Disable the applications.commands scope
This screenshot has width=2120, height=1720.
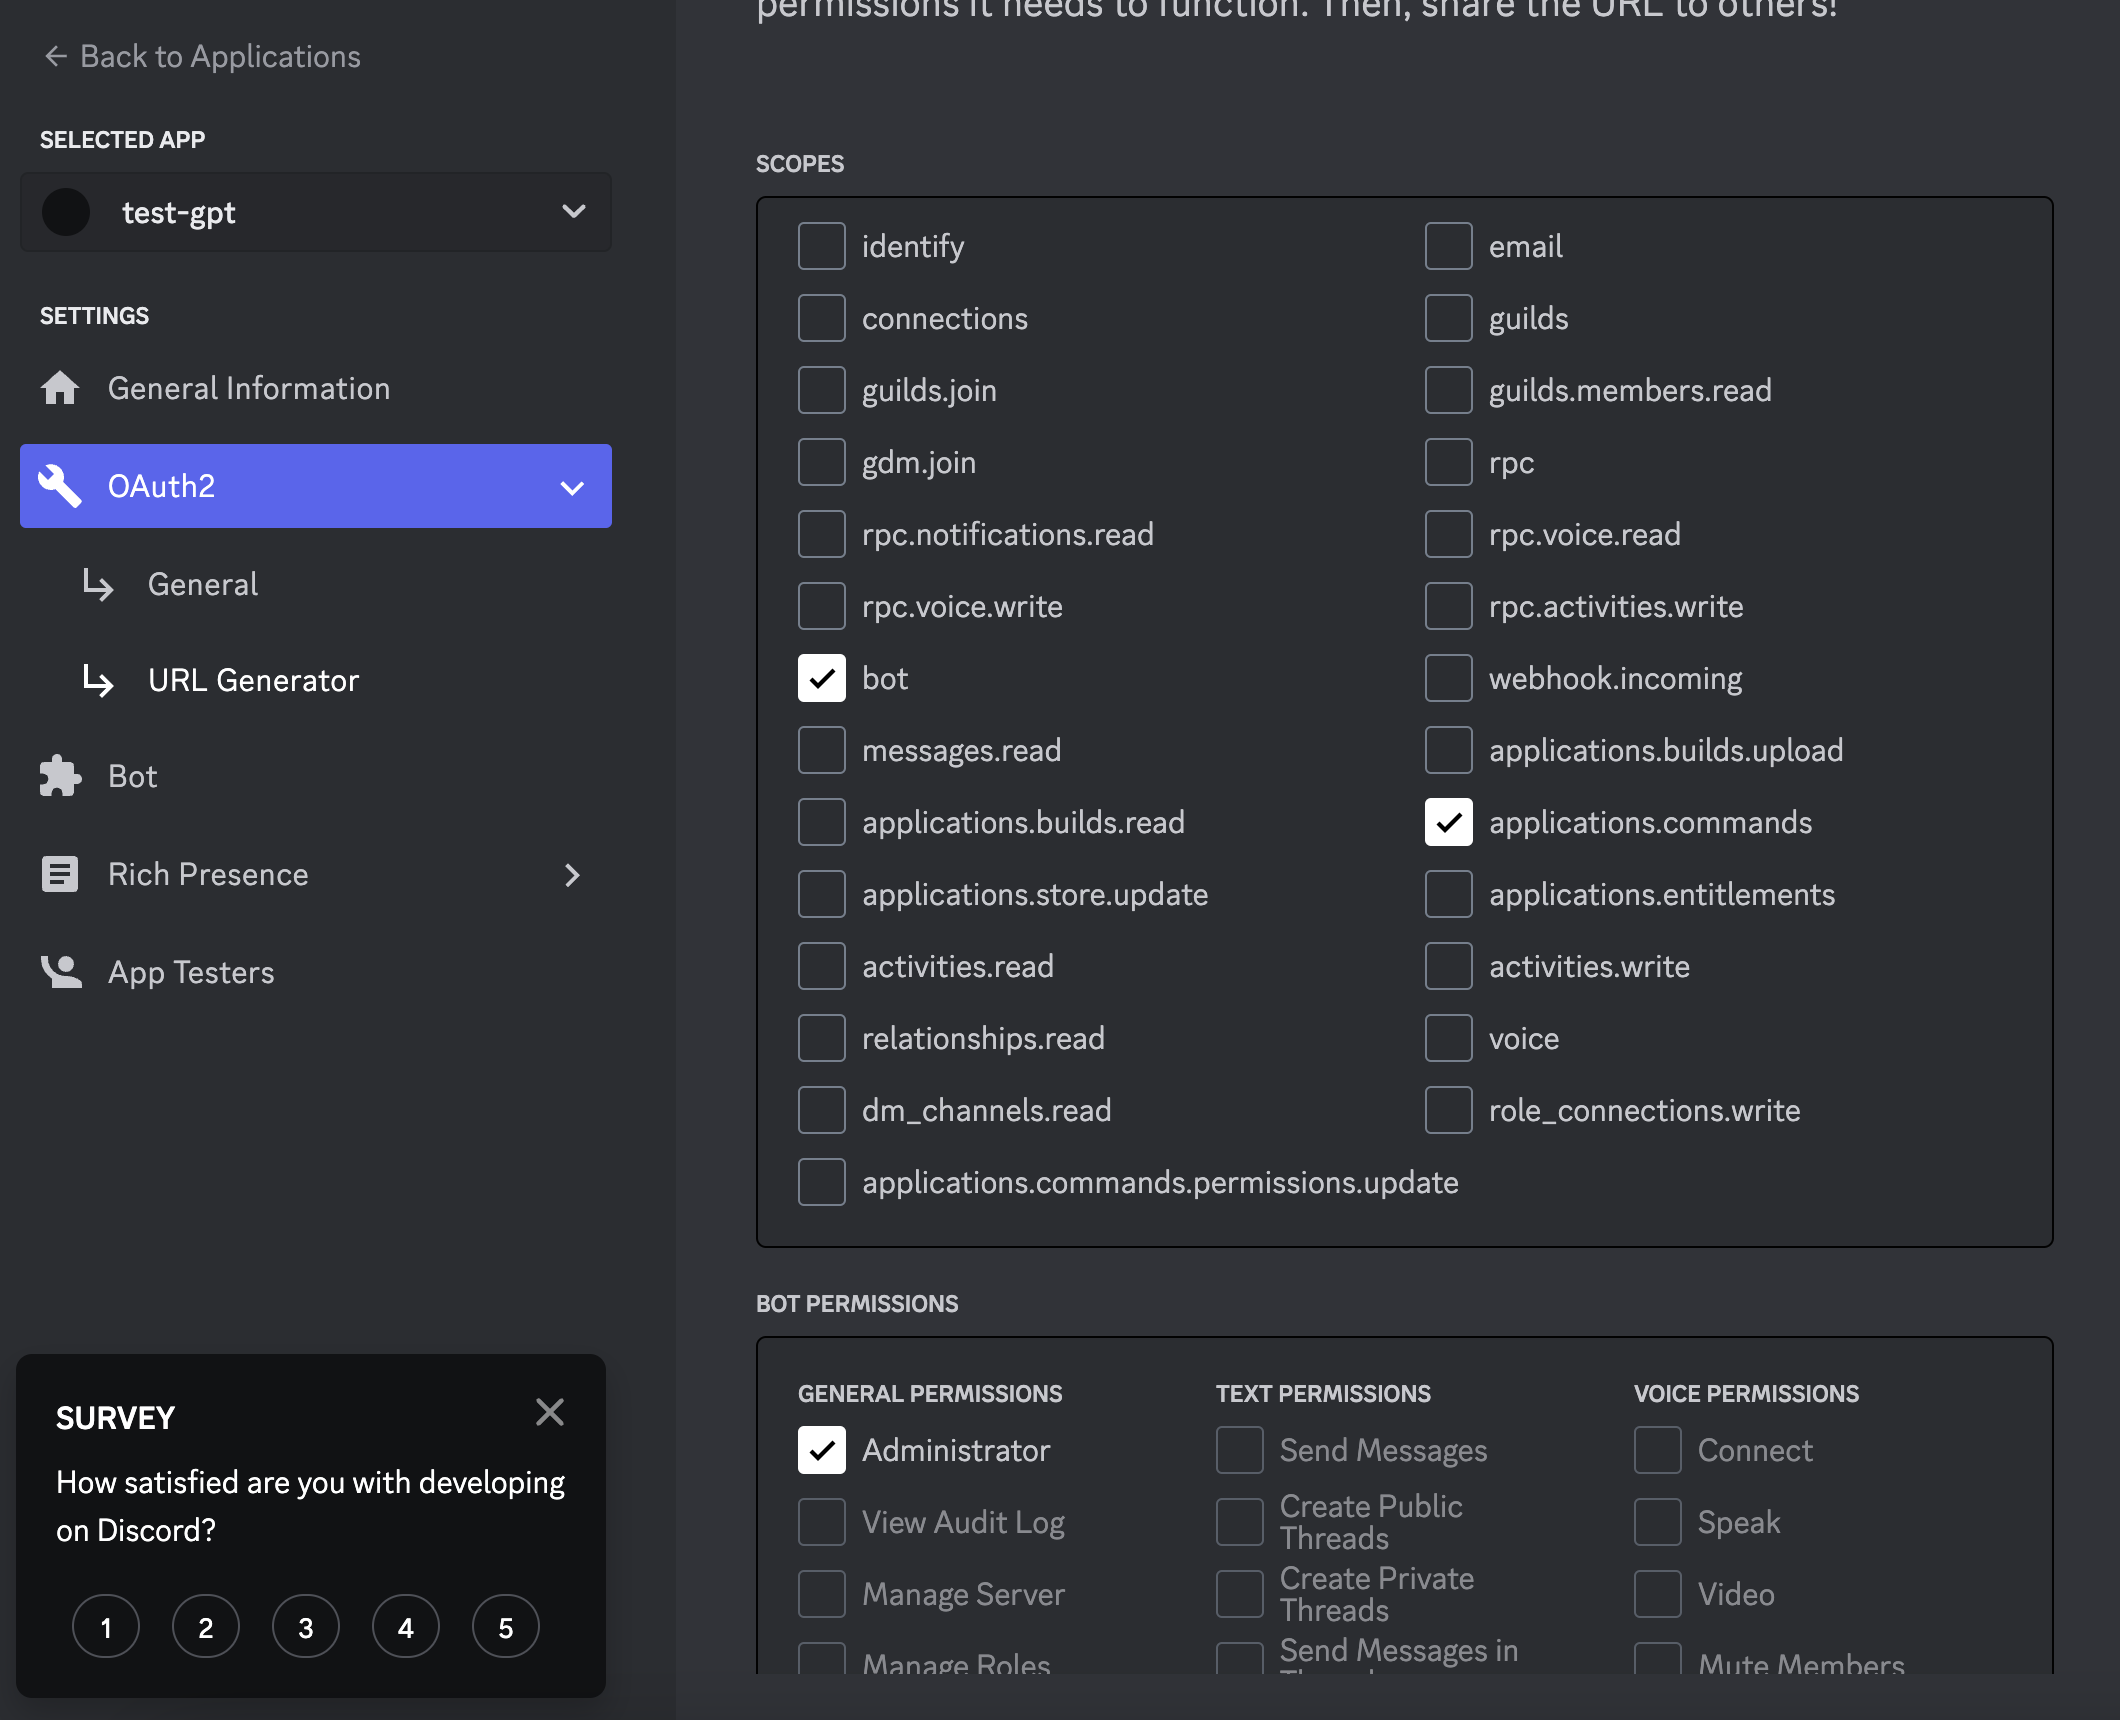pyautogui.click(x=1448, y=823)
